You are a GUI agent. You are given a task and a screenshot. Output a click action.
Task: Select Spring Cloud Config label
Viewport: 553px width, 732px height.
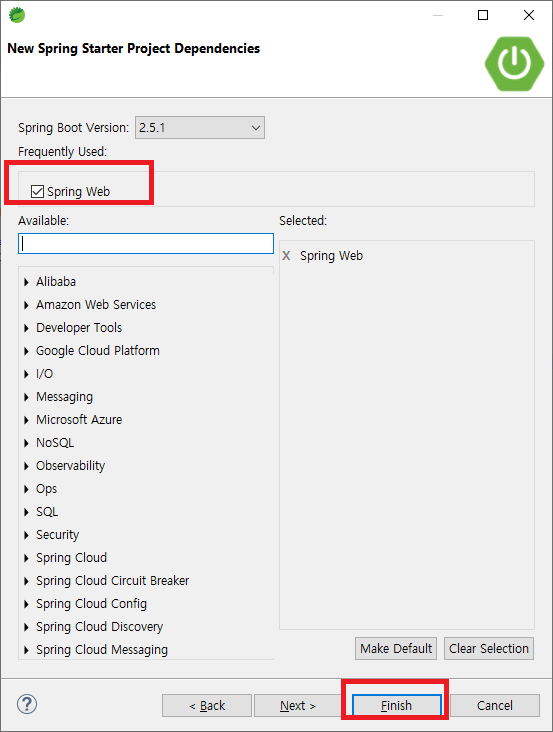click(x=91, y=604)
